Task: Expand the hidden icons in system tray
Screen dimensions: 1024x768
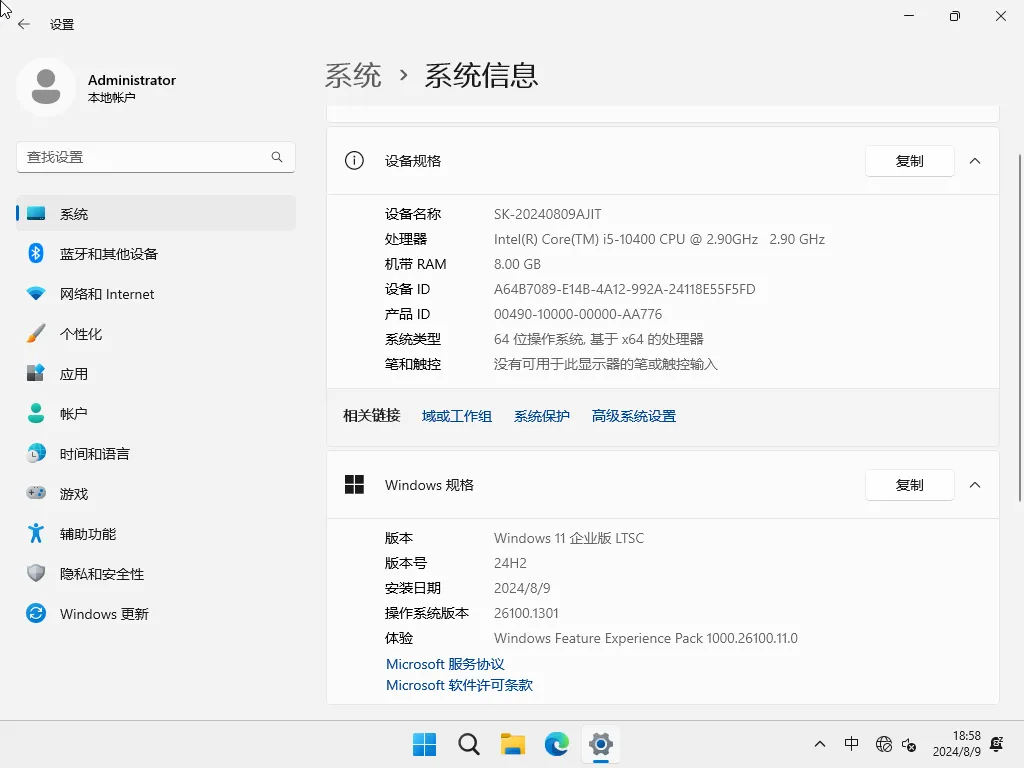Action: click(819, 744)
